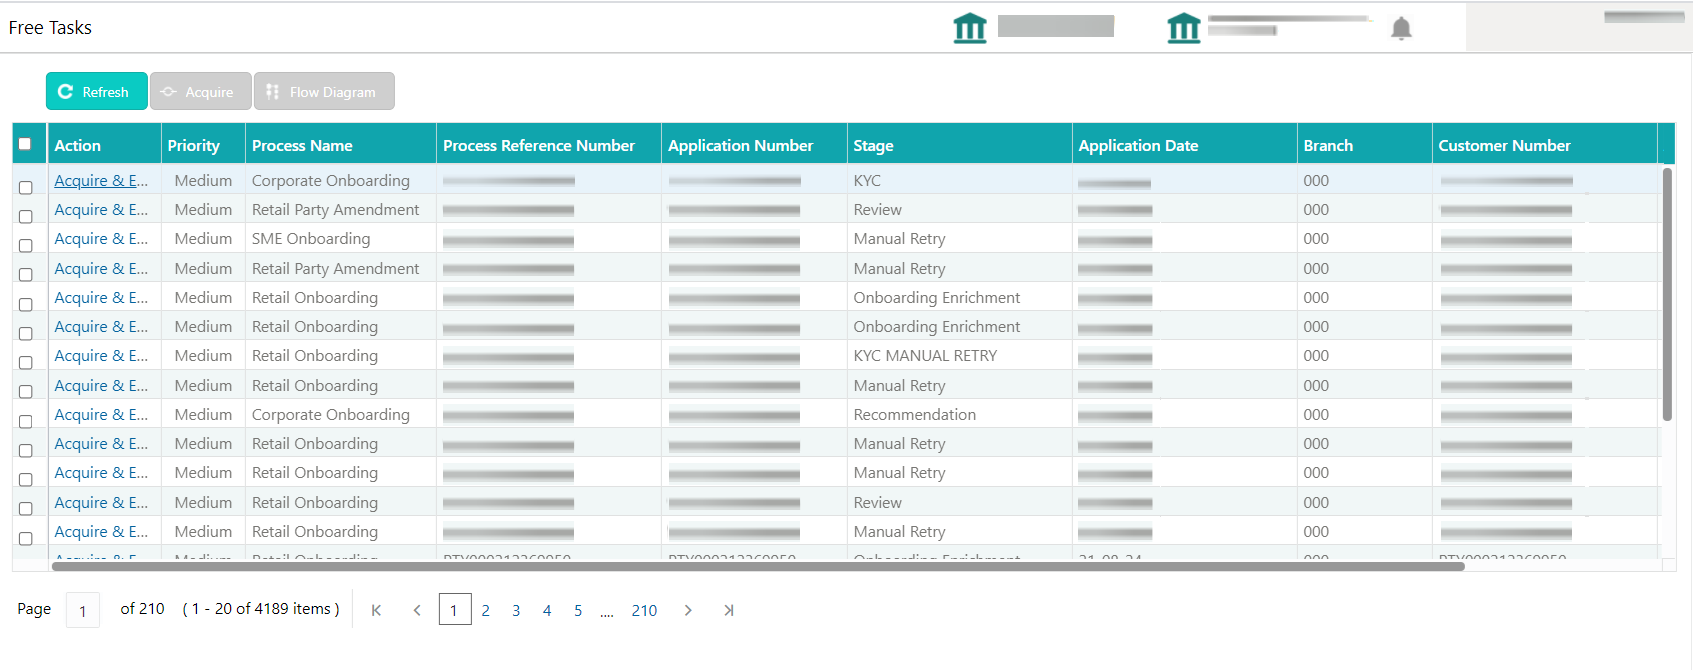
Task: Click the Page number input field
Action: tap(83, 610)
